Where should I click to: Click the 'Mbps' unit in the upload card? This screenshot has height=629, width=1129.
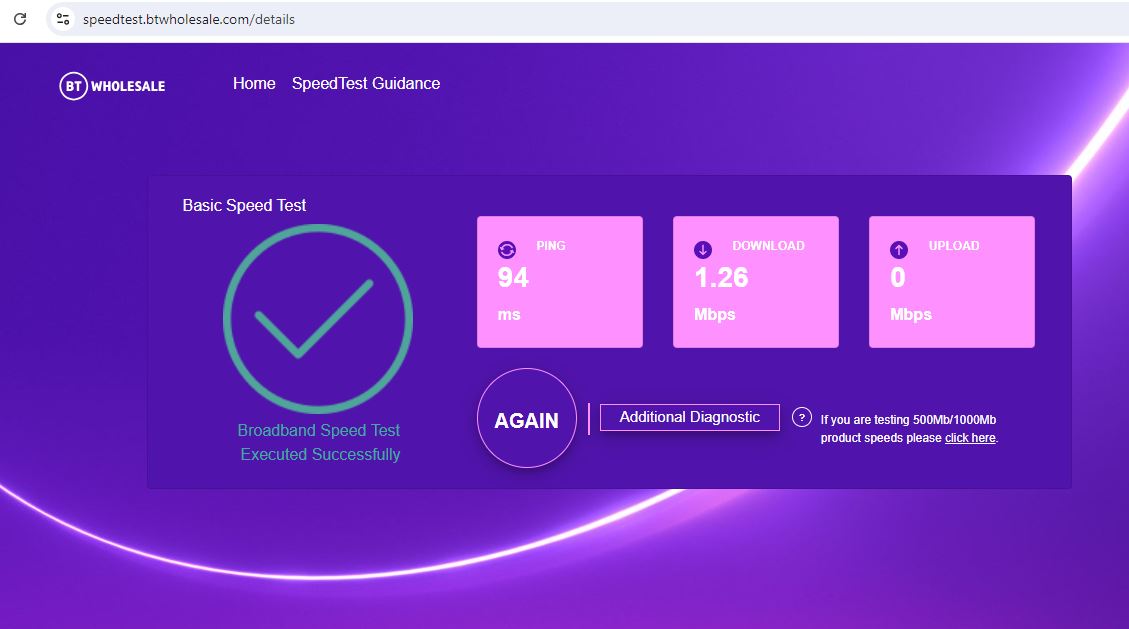(x=911, y=314)
